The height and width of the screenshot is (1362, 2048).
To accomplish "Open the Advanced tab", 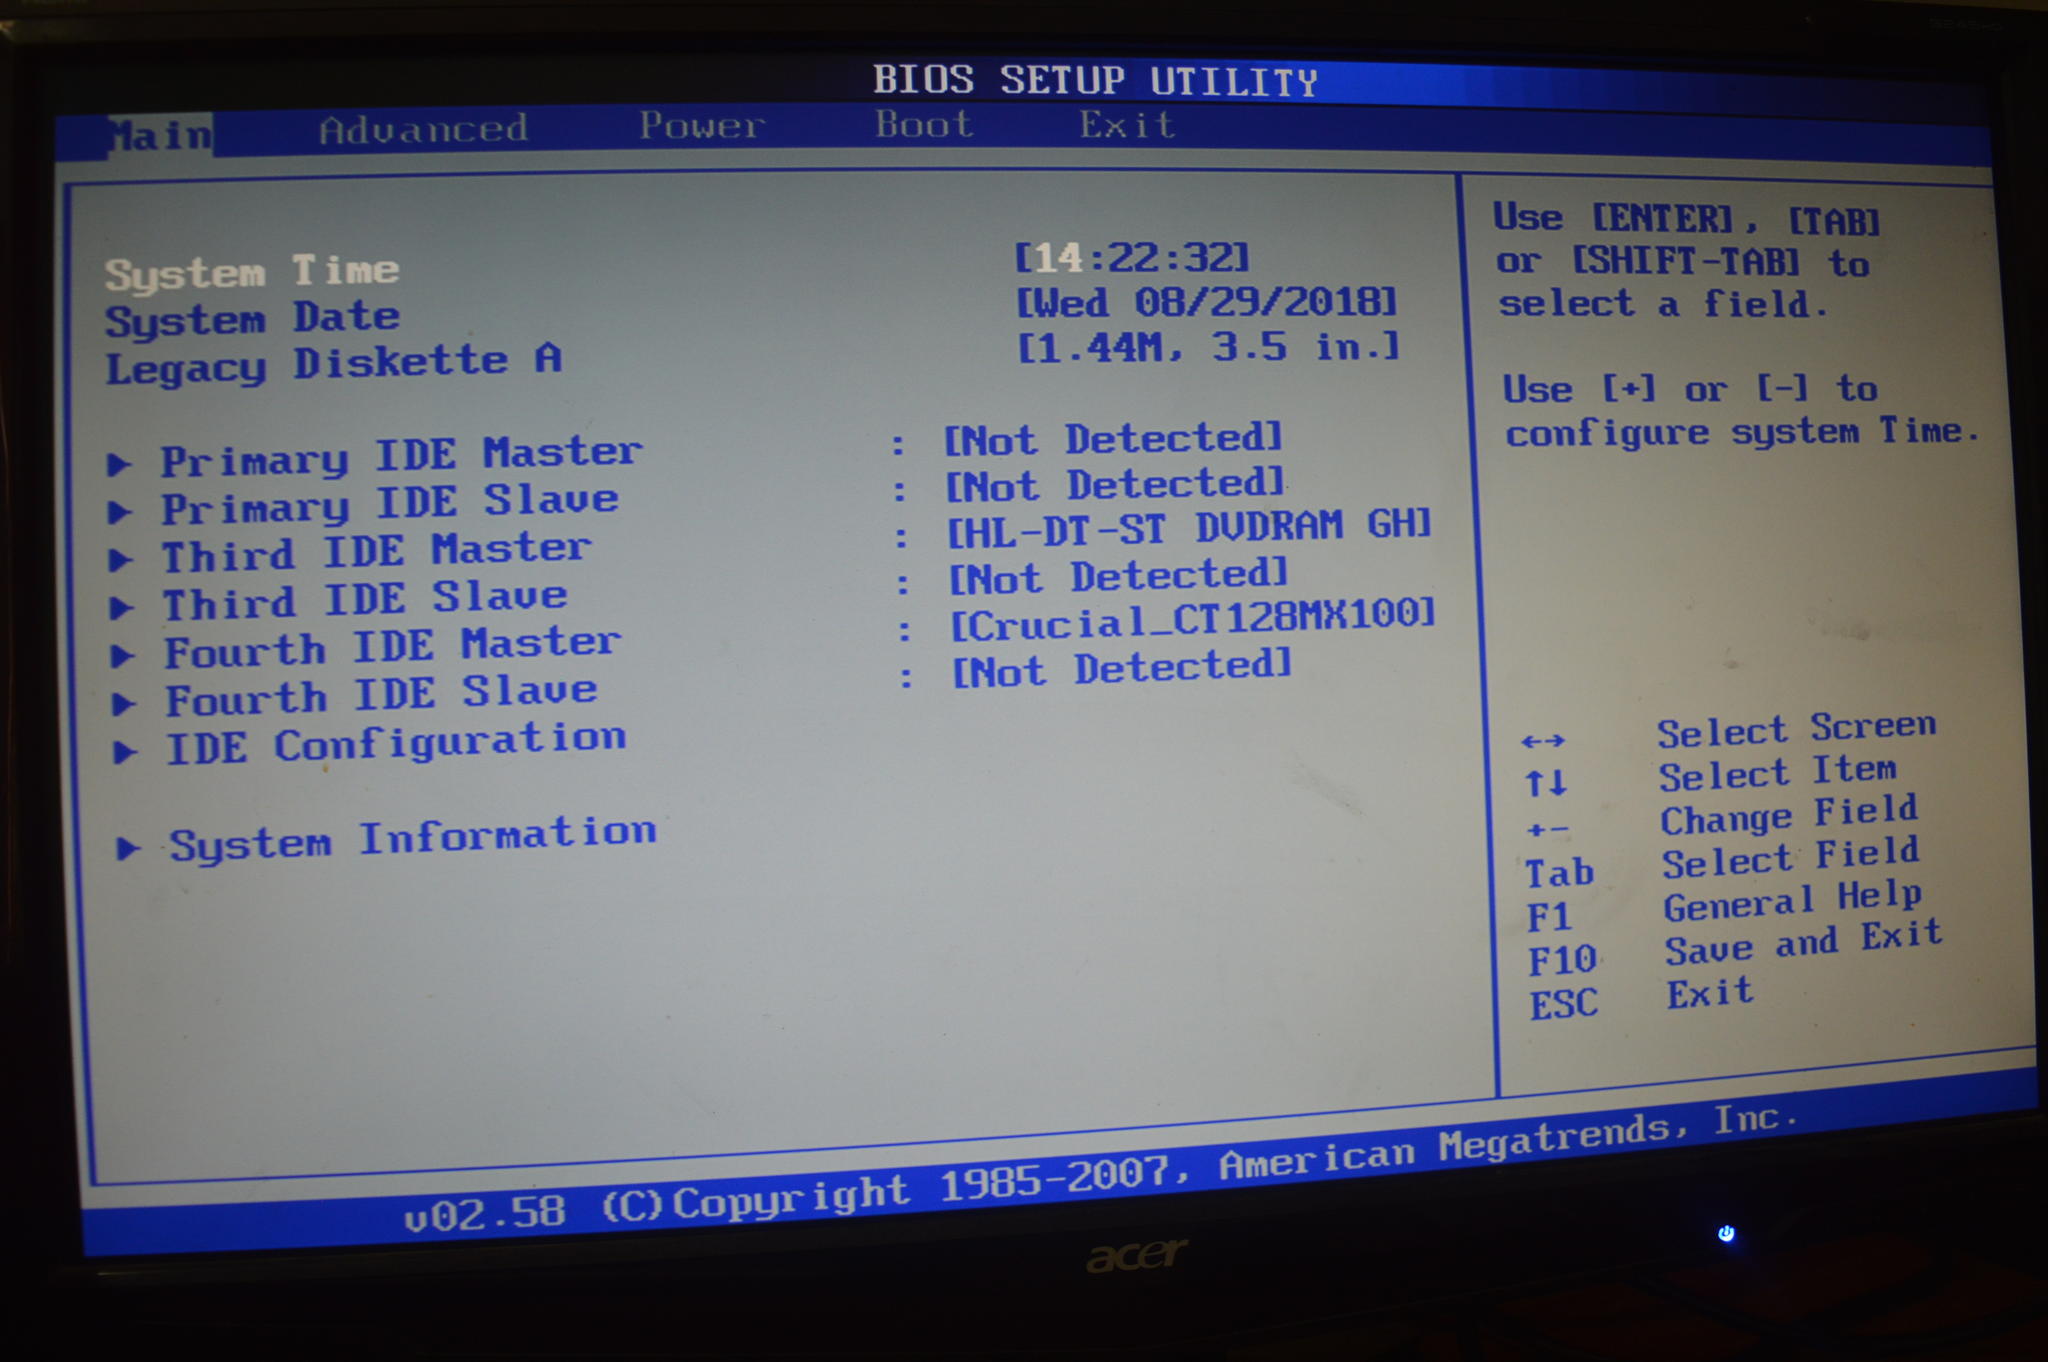I will coord(423,129).
